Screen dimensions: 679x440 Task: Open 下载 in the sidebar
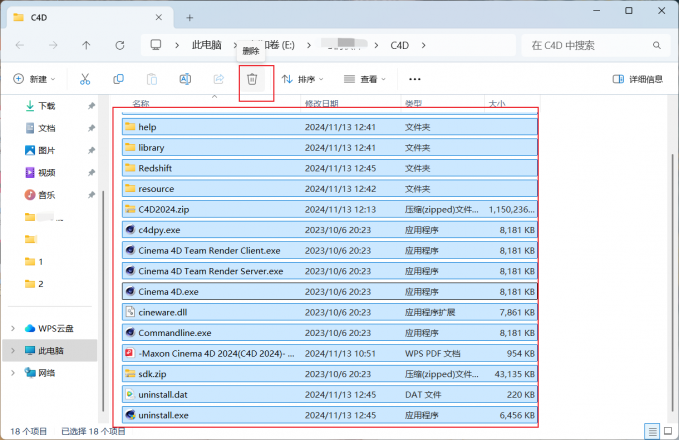(47, 106)
